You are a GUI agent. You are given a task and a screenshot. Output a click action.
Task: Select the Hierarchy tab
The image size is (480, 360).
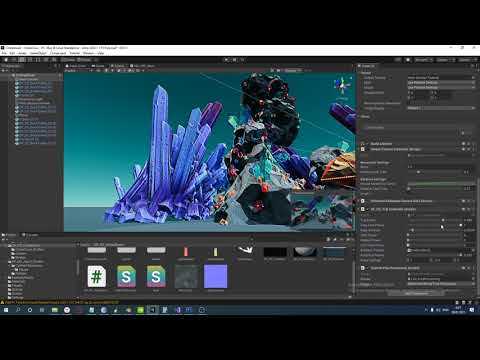coord(12,66)
